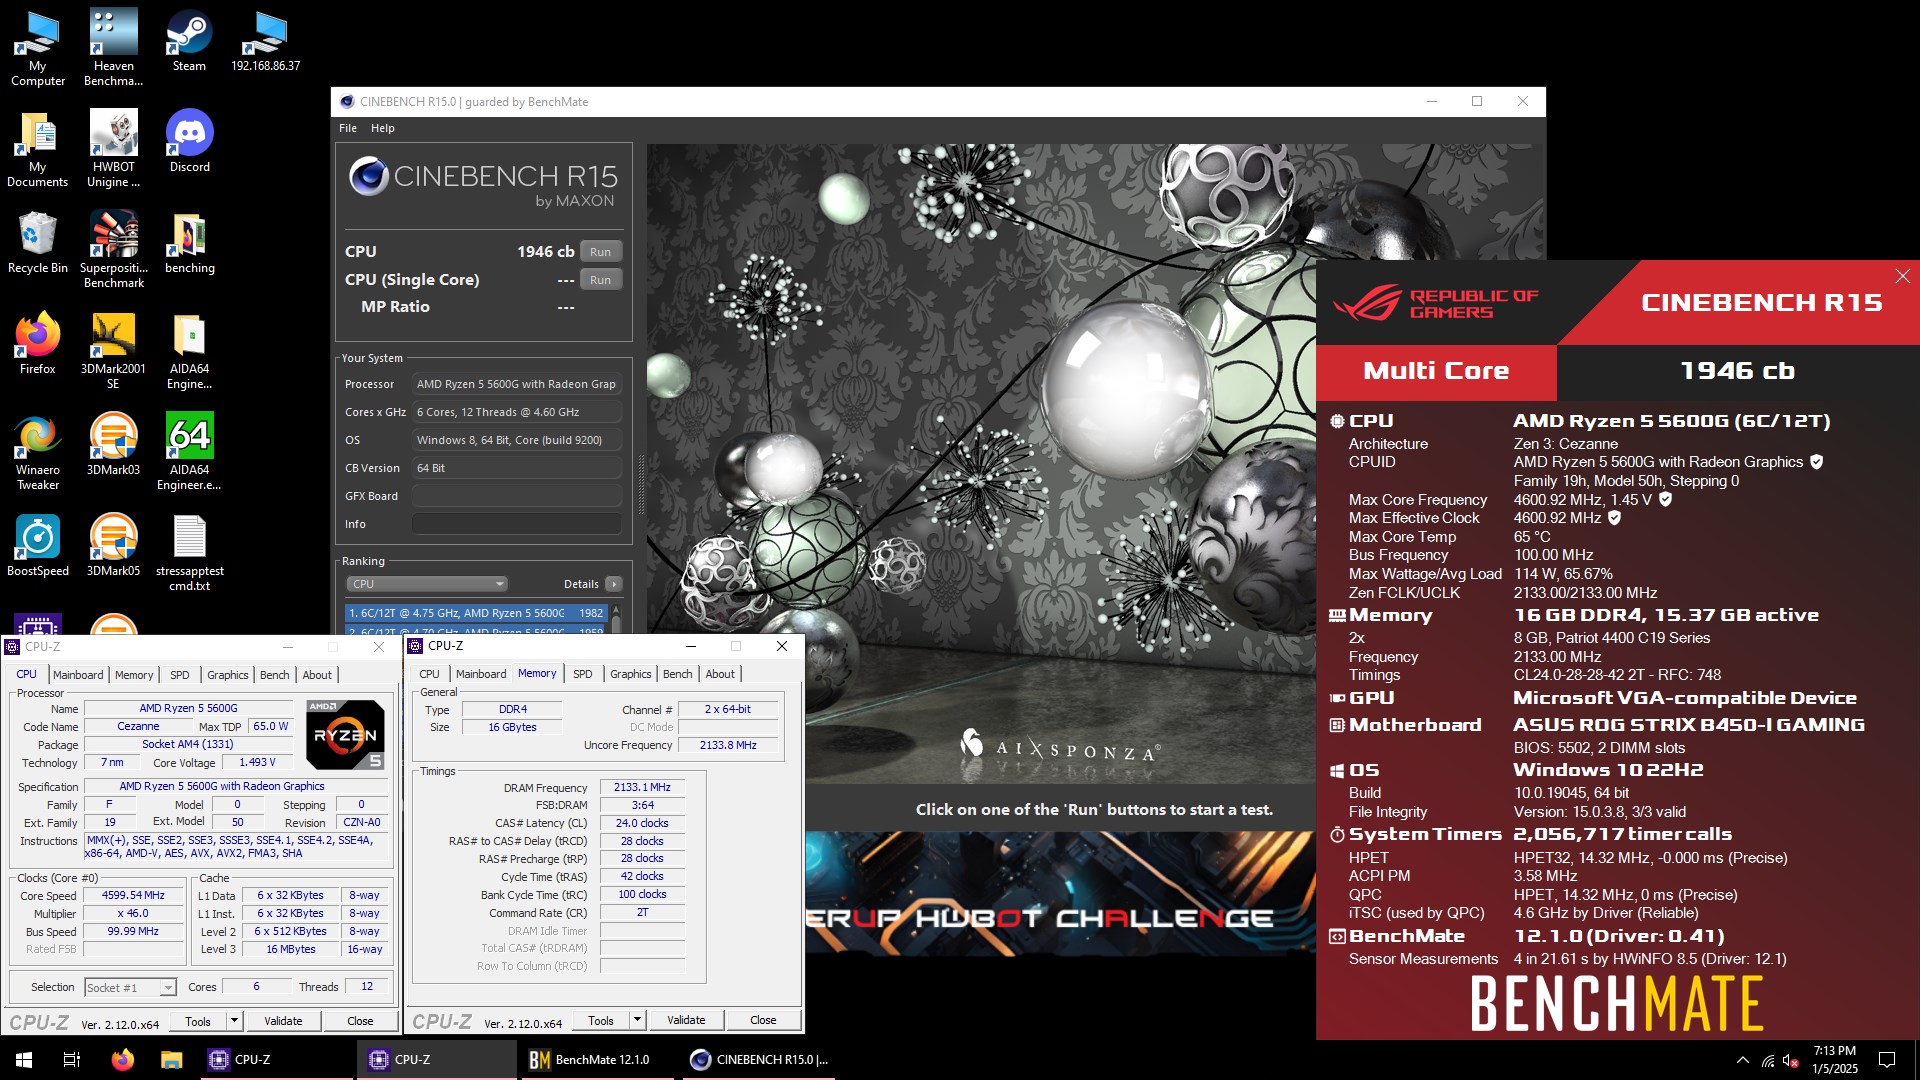Click Validate in left CPU-Z window
This screenshot has width=1920, height=1080.
click(x=283, y=1021)
